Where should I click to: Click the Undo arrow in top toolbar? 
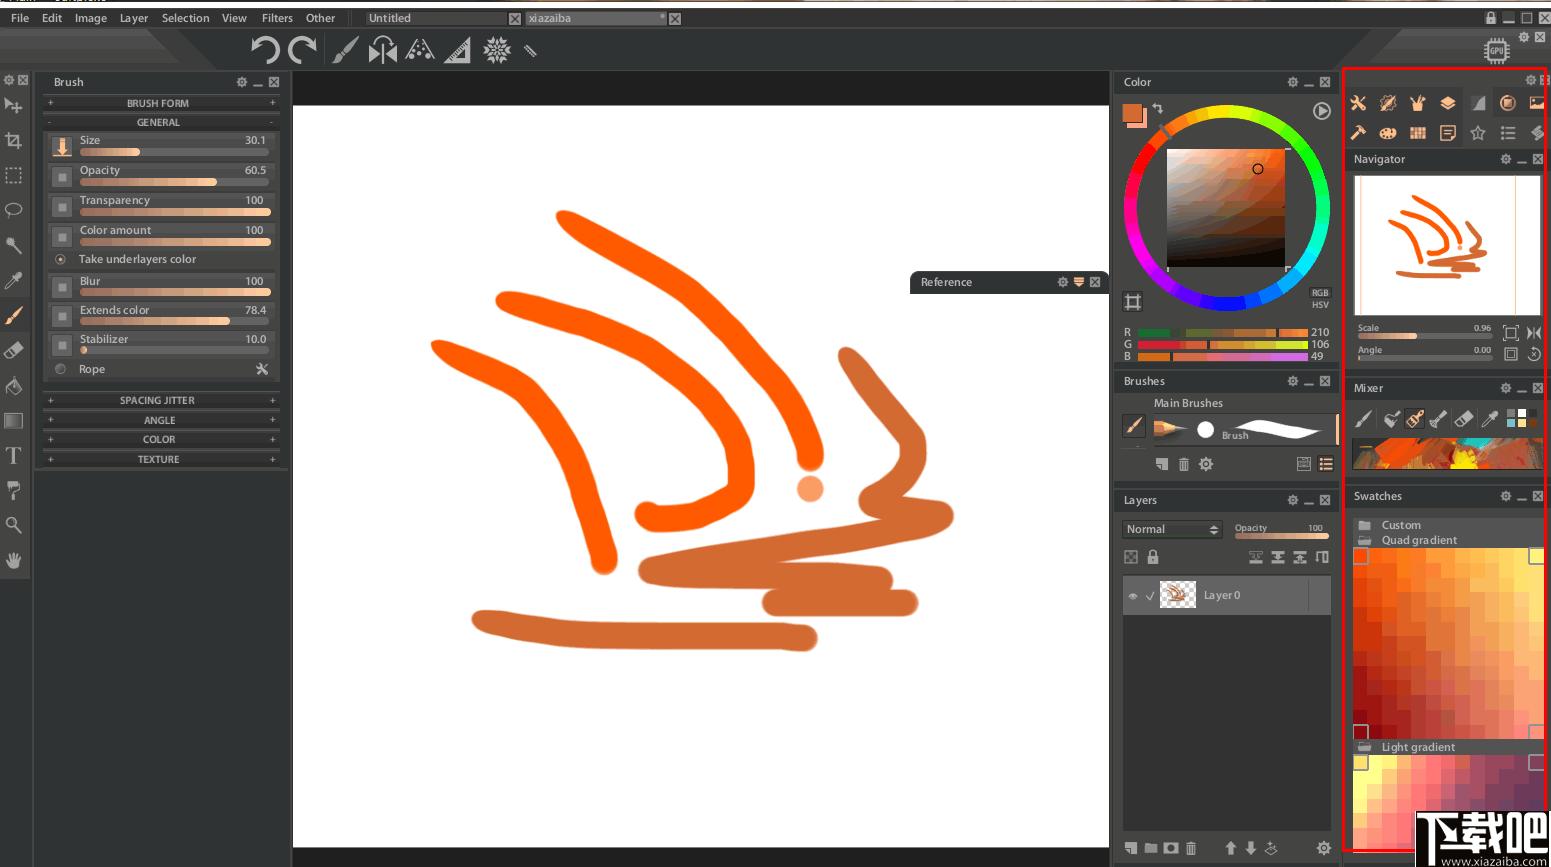pos(264,50)
